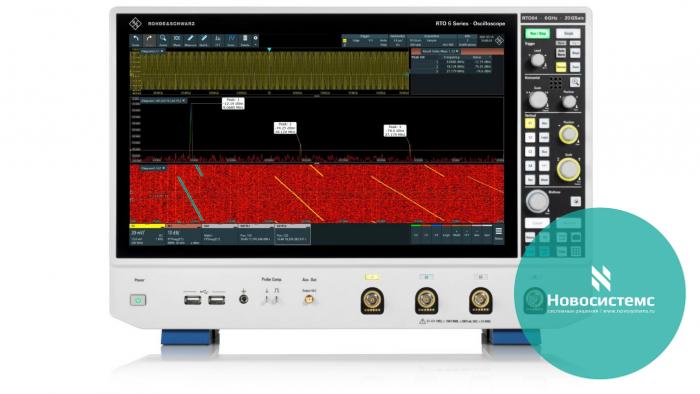Select the Diagram3 tab of the spectrogram
This screenshot has width=700, height=394.
[x=153, y=168]
